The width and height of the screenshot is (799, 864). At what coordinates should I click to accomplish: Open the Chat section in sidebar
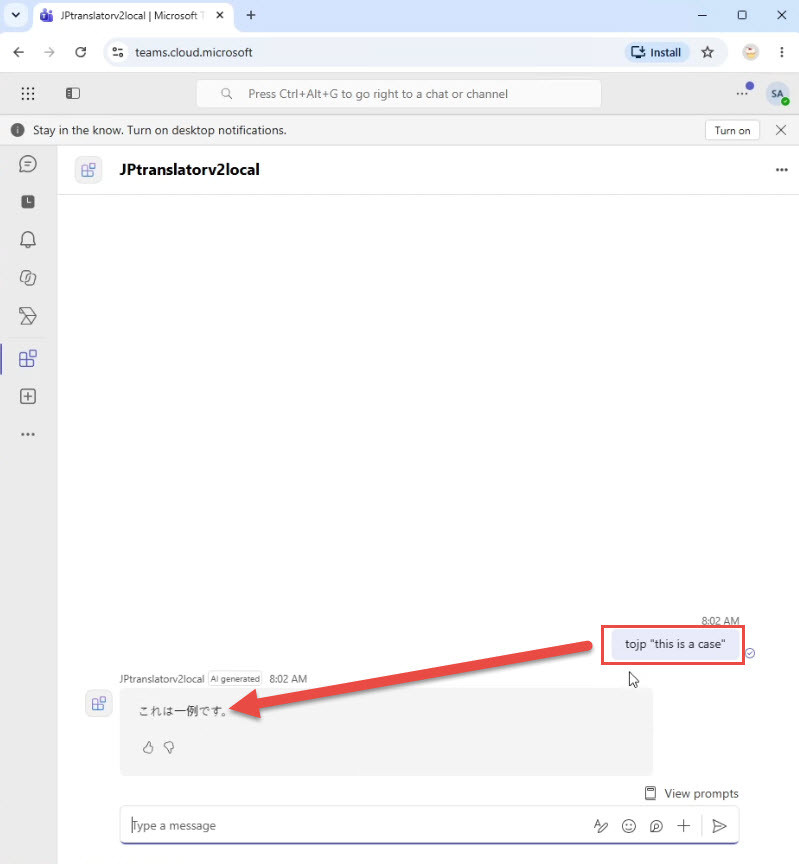(x=28, y=164)
